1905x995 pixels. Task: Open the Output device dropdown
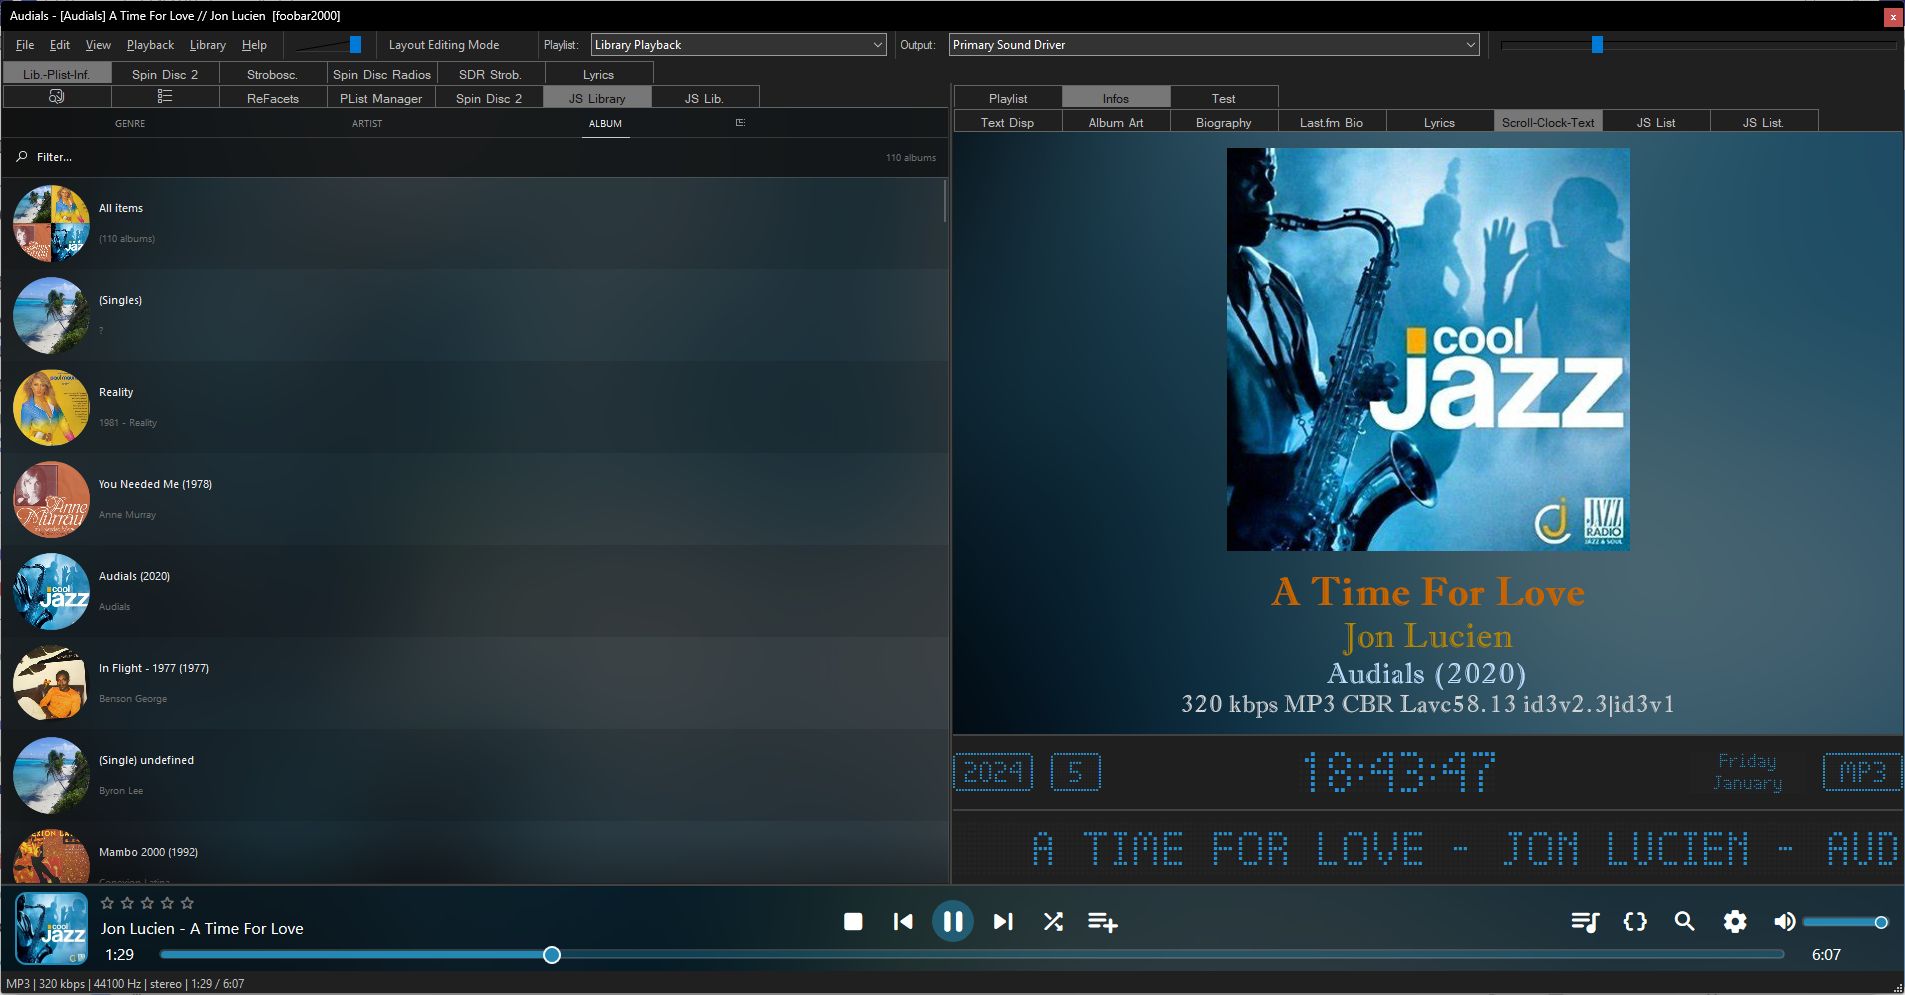[1214, 45]
